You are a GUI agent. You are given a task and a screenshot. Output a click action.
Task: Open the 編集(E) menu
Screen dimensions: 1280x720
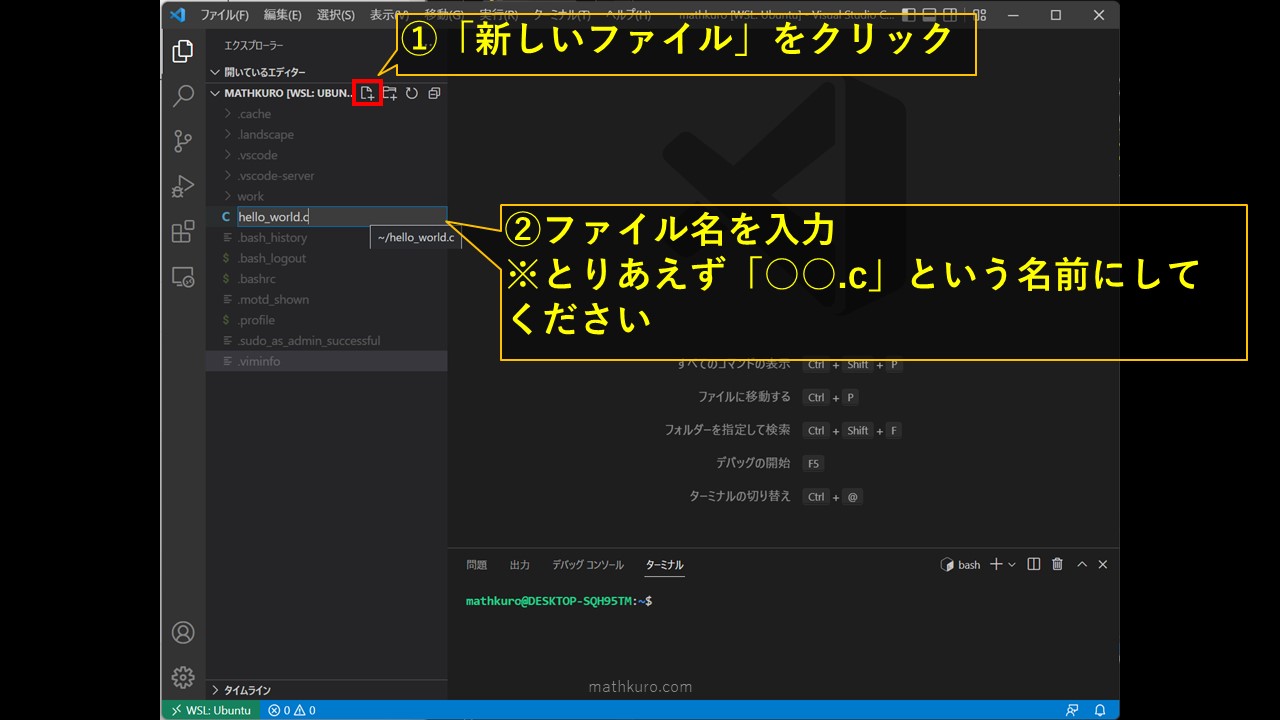coord(283,15)
